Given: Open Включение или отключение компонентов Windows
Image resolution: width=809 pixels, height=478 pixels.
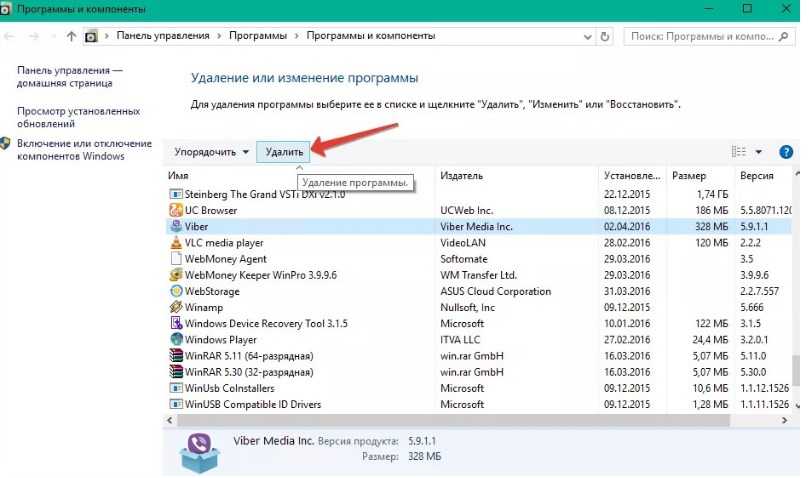Looking at the screenshot, I should coord(84,150).
